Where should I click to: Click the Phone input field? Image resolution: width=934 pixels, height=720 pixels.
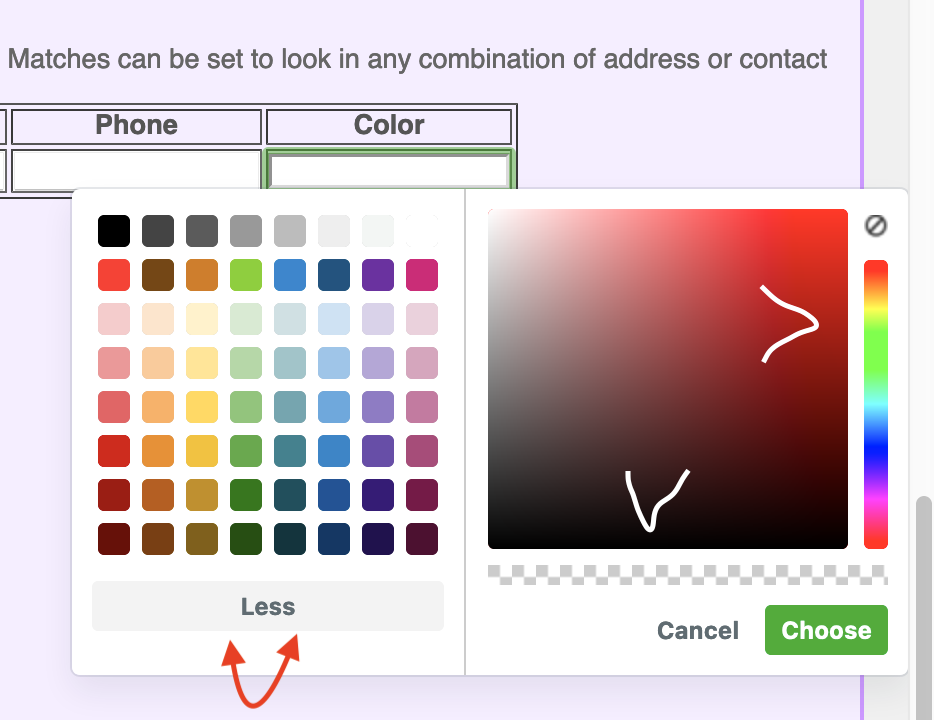coord(136,171)
